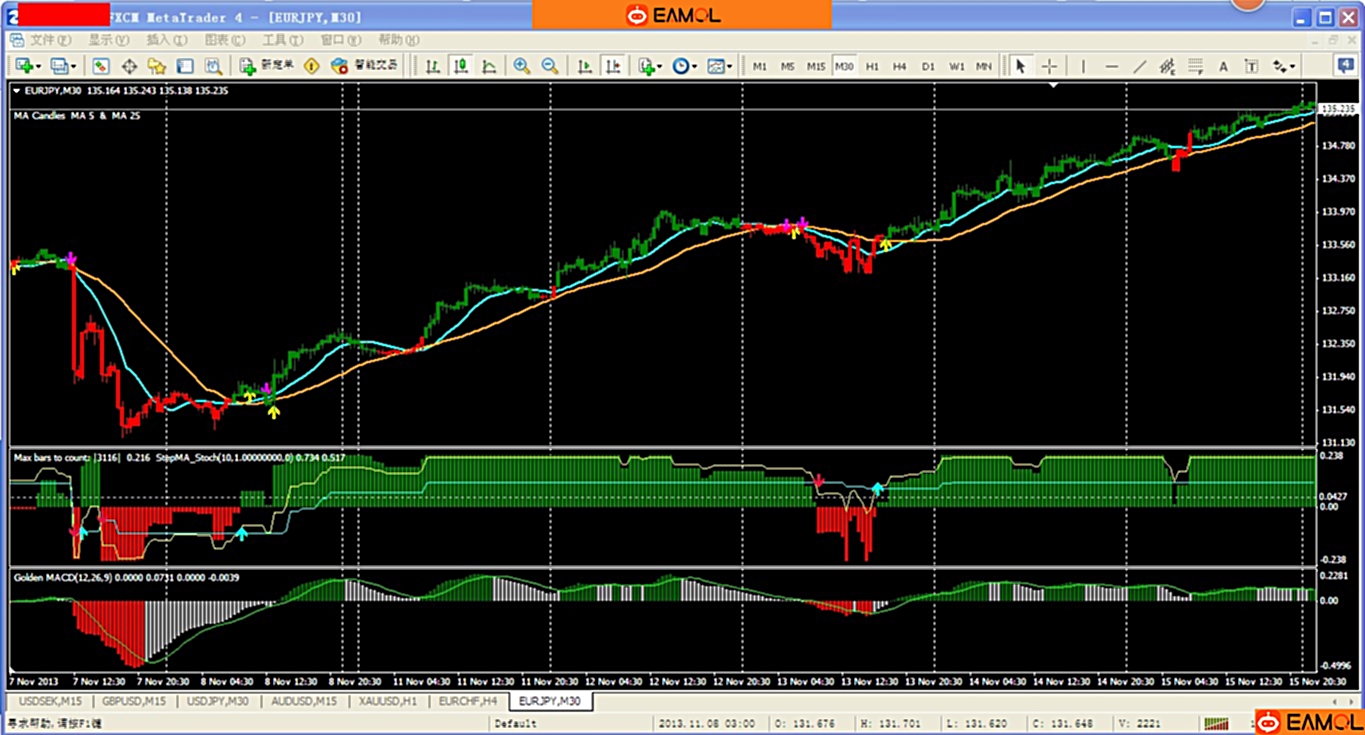Switch to the USDSEK,M15 chart tab
1365x735 pixels.
coord(50,701)
